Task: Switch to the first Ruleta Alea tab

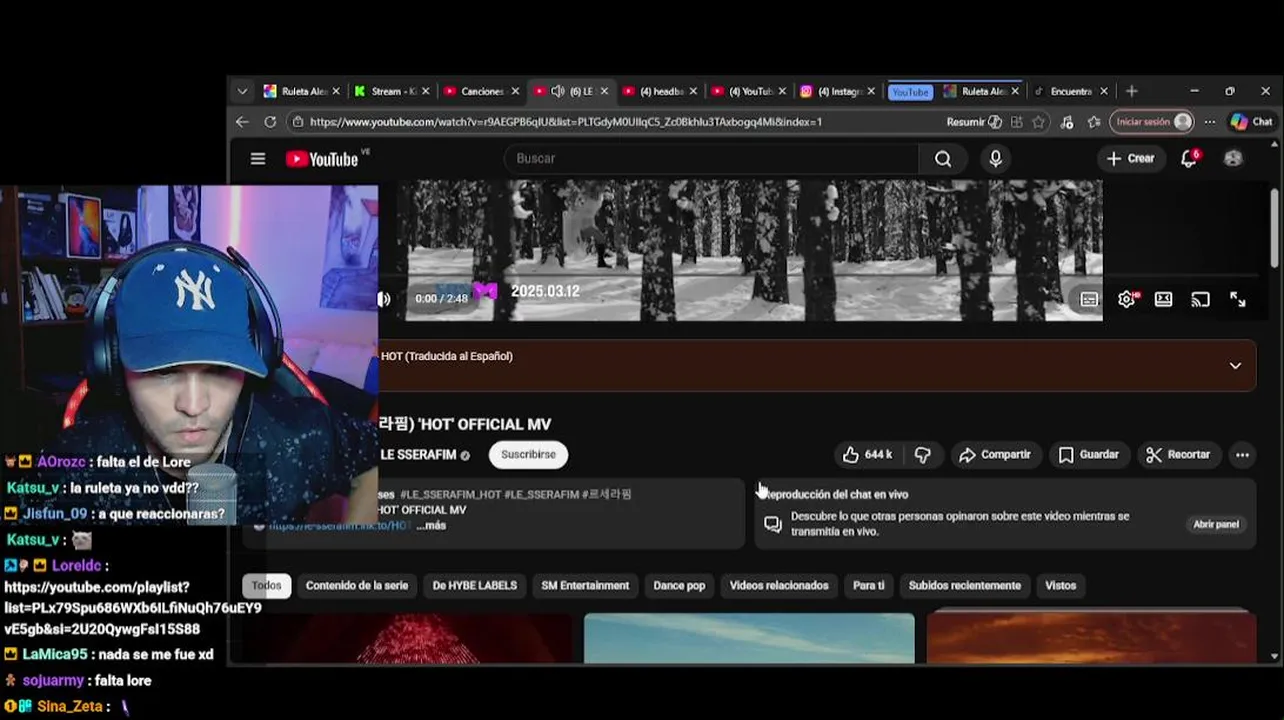Action: pos(302,91)
